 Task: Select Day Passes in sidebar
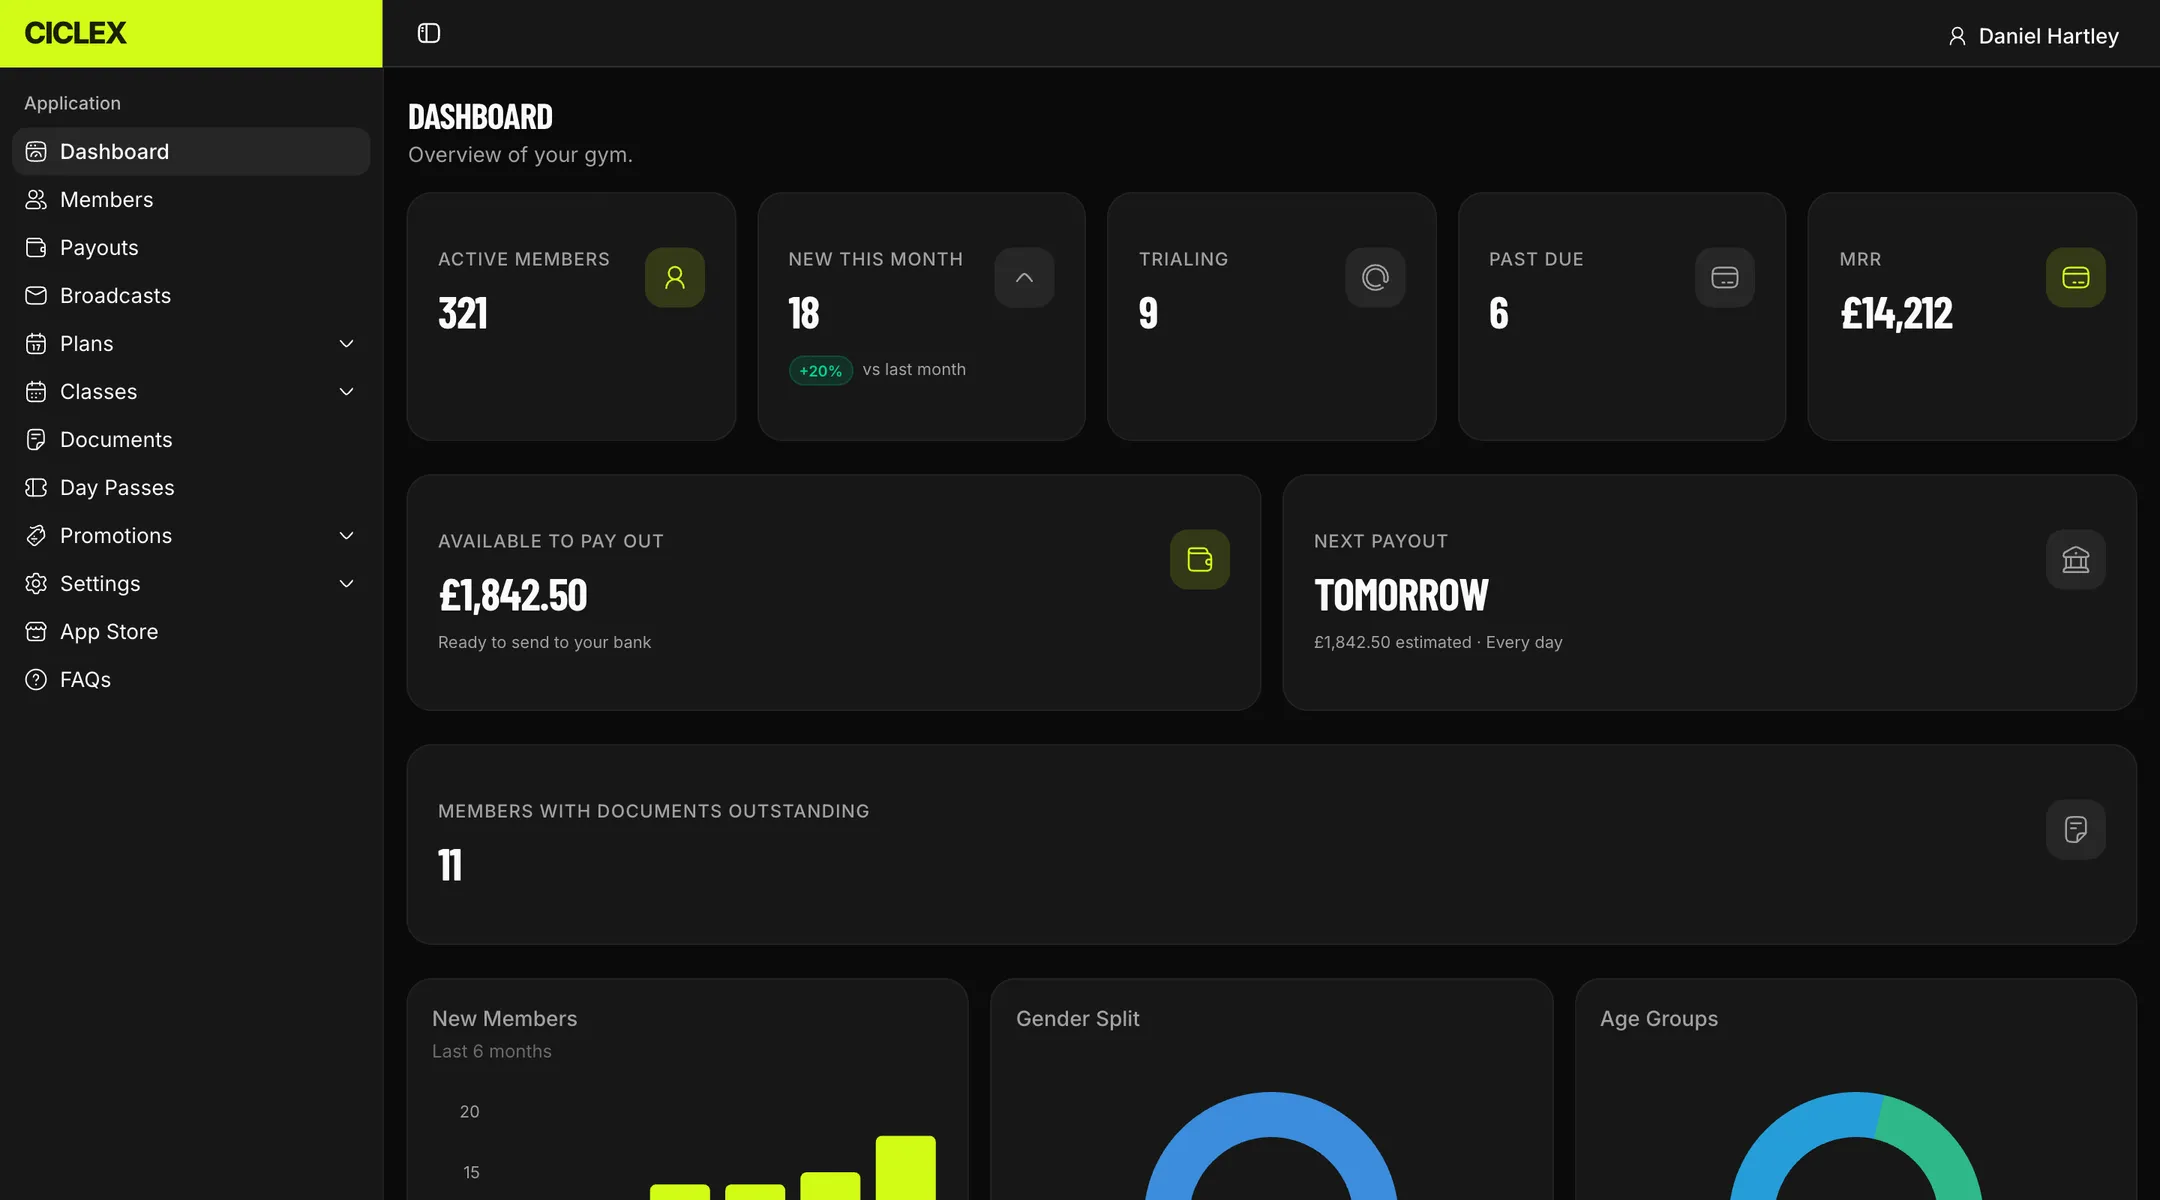[191, 487]
